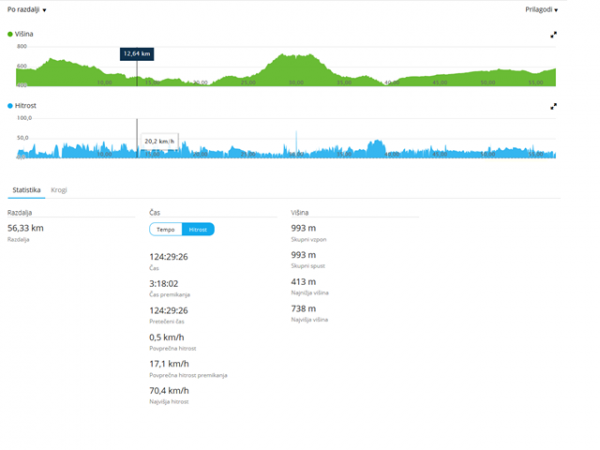Open the Po razdalji dropdown
The width and height of the screenshot is (600, 450).
click(27, 9)
